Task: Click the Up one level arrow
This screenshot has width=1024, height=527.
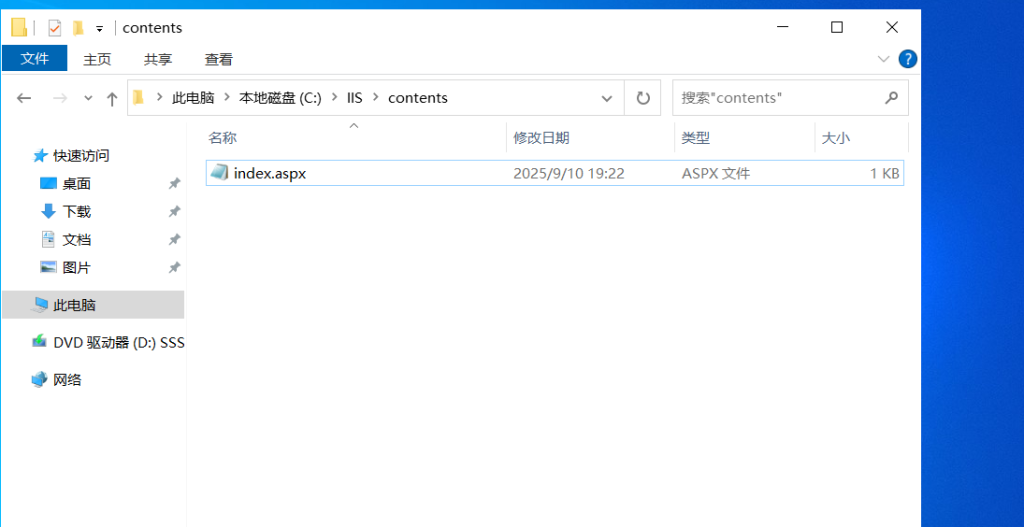Action: coord(112,98)
